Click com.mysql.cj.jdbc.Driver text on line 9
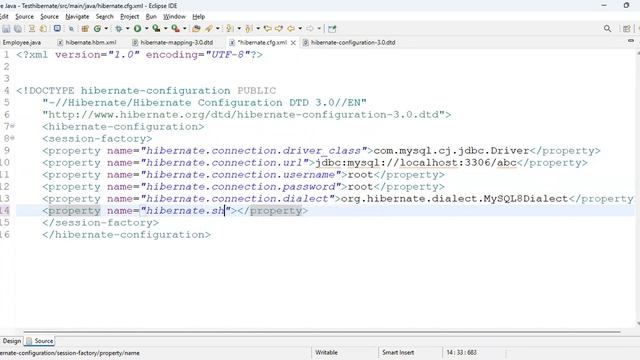This screenshot has width=640, height=360. [x=451, y=151]
